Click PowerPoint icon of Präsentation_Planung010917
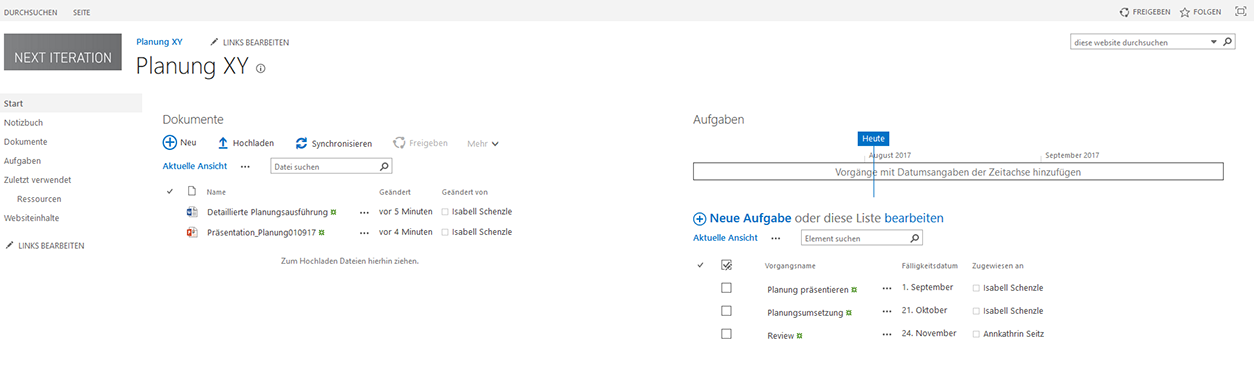Image resolution: width=1254 pixels, height=367 pixels. click(x=193, y=232)
